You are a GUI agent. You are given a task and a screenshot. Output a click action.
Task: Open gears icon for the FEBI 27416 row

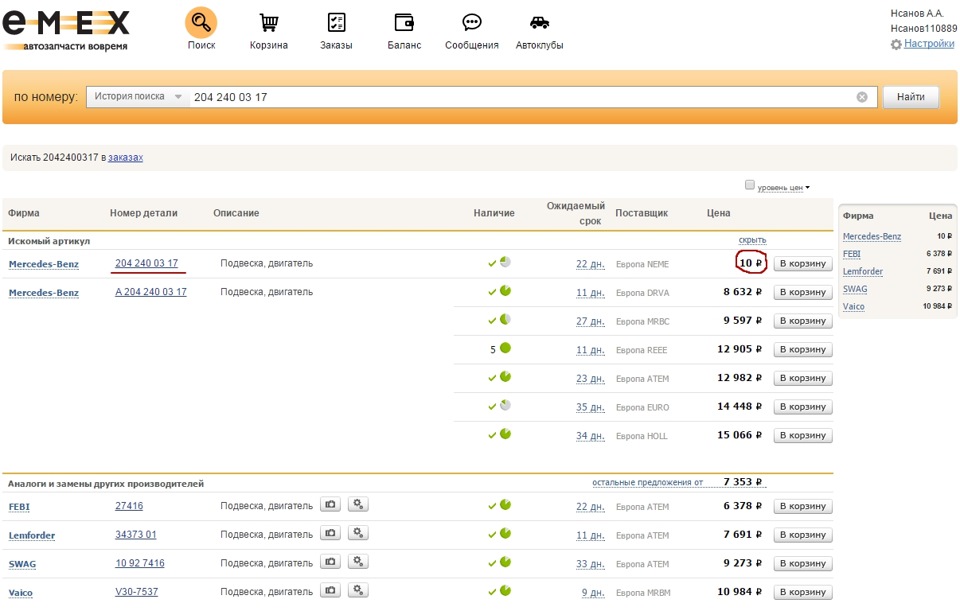click(x=358, y=504)
